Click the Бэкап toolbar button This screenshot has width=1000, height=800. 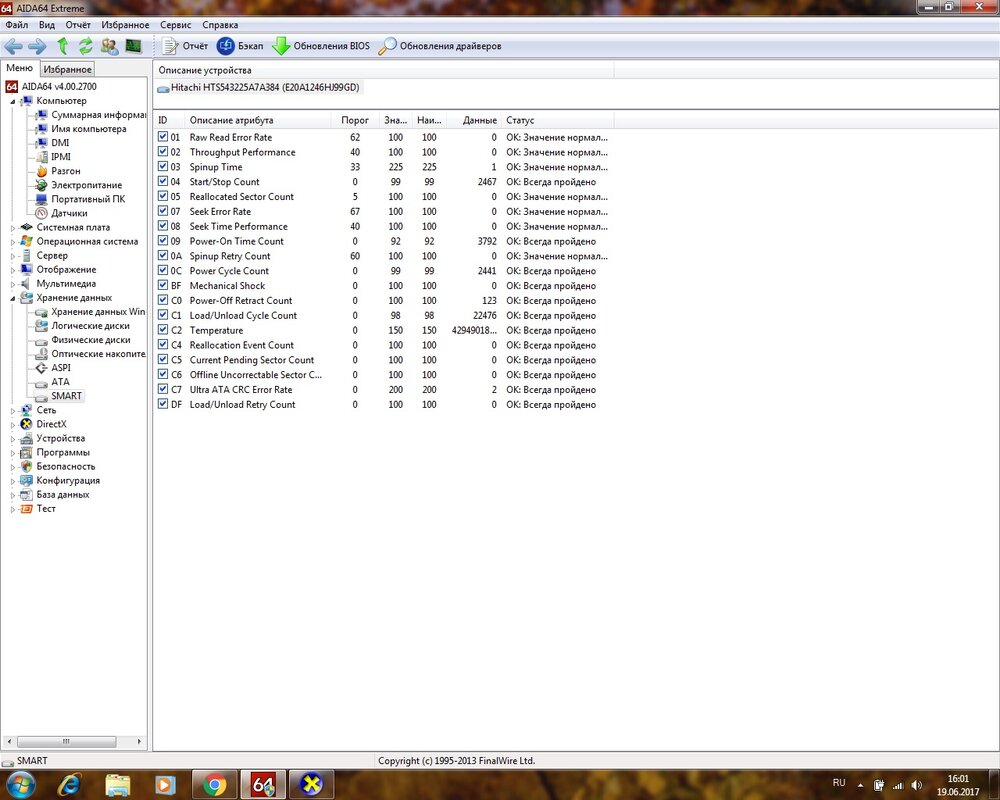click(240, 46)
